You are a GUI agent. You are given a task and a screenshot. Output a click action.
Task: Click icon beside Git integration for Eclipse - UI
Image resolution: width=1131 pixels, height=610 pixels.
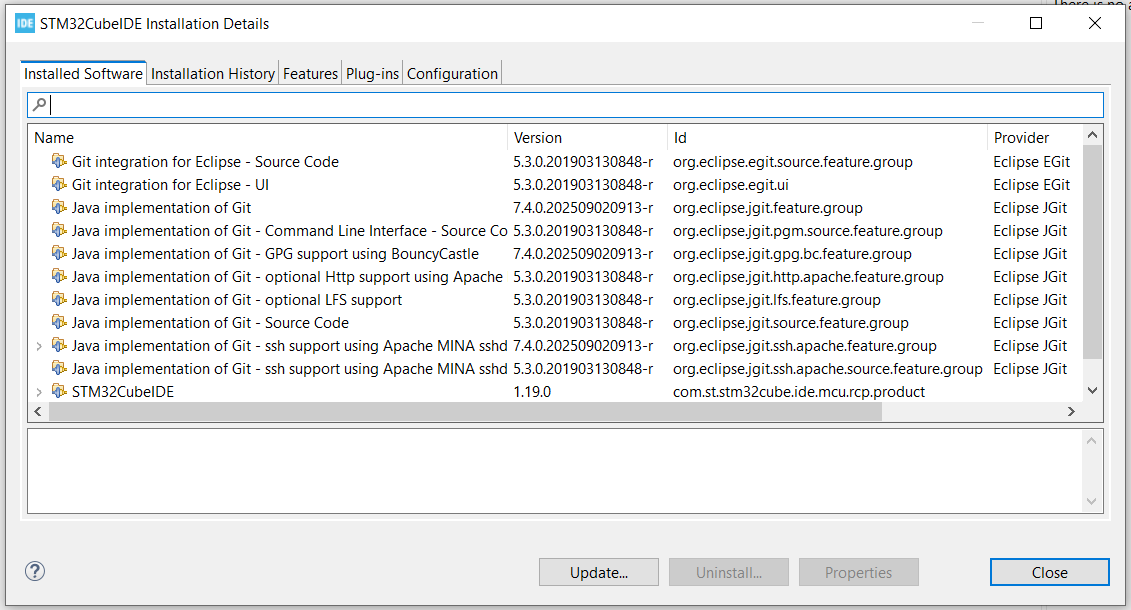59,185
